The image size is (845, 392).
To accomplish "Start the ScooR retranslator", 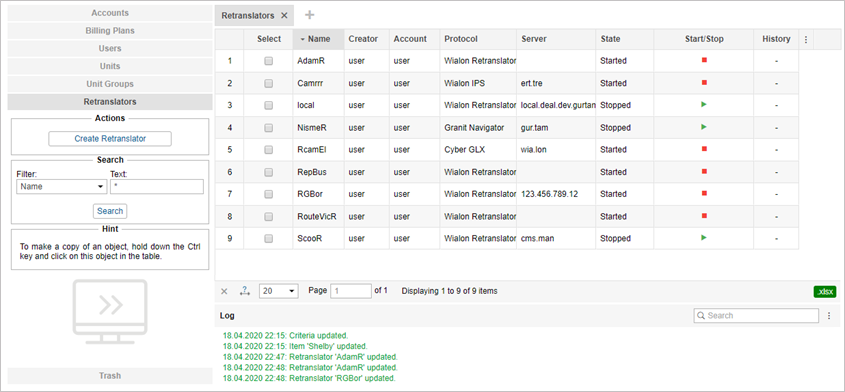I will click(x=704, y=237).
